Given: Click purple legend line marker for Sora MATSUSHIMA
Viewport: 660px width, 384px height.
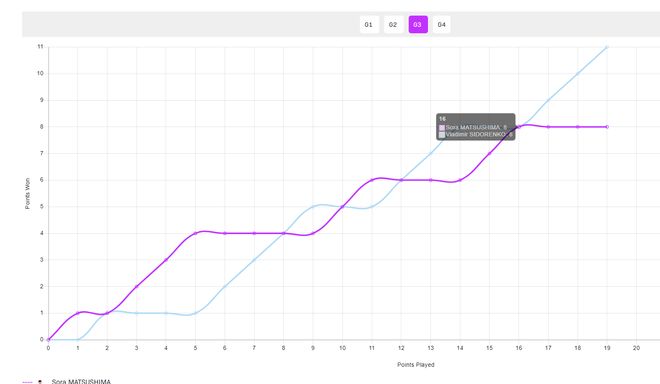Looking at the screenshot, I should [x=27, y=382].
